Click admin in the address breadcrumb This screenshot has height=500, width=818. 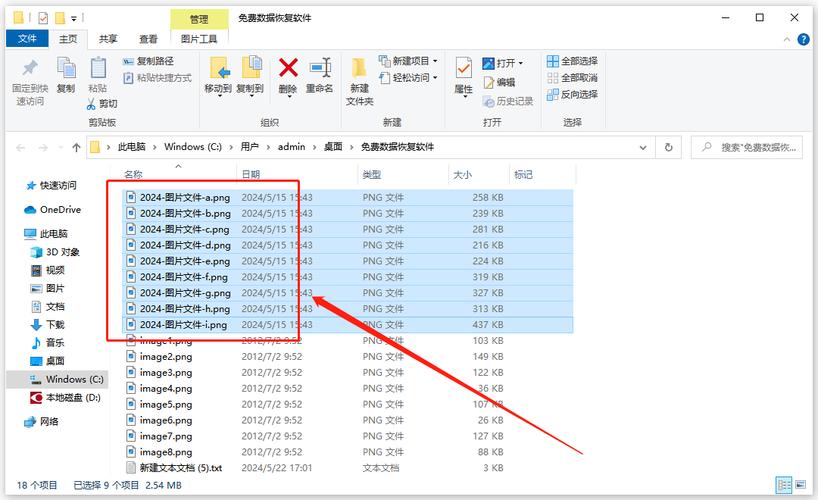click(292, 147)
